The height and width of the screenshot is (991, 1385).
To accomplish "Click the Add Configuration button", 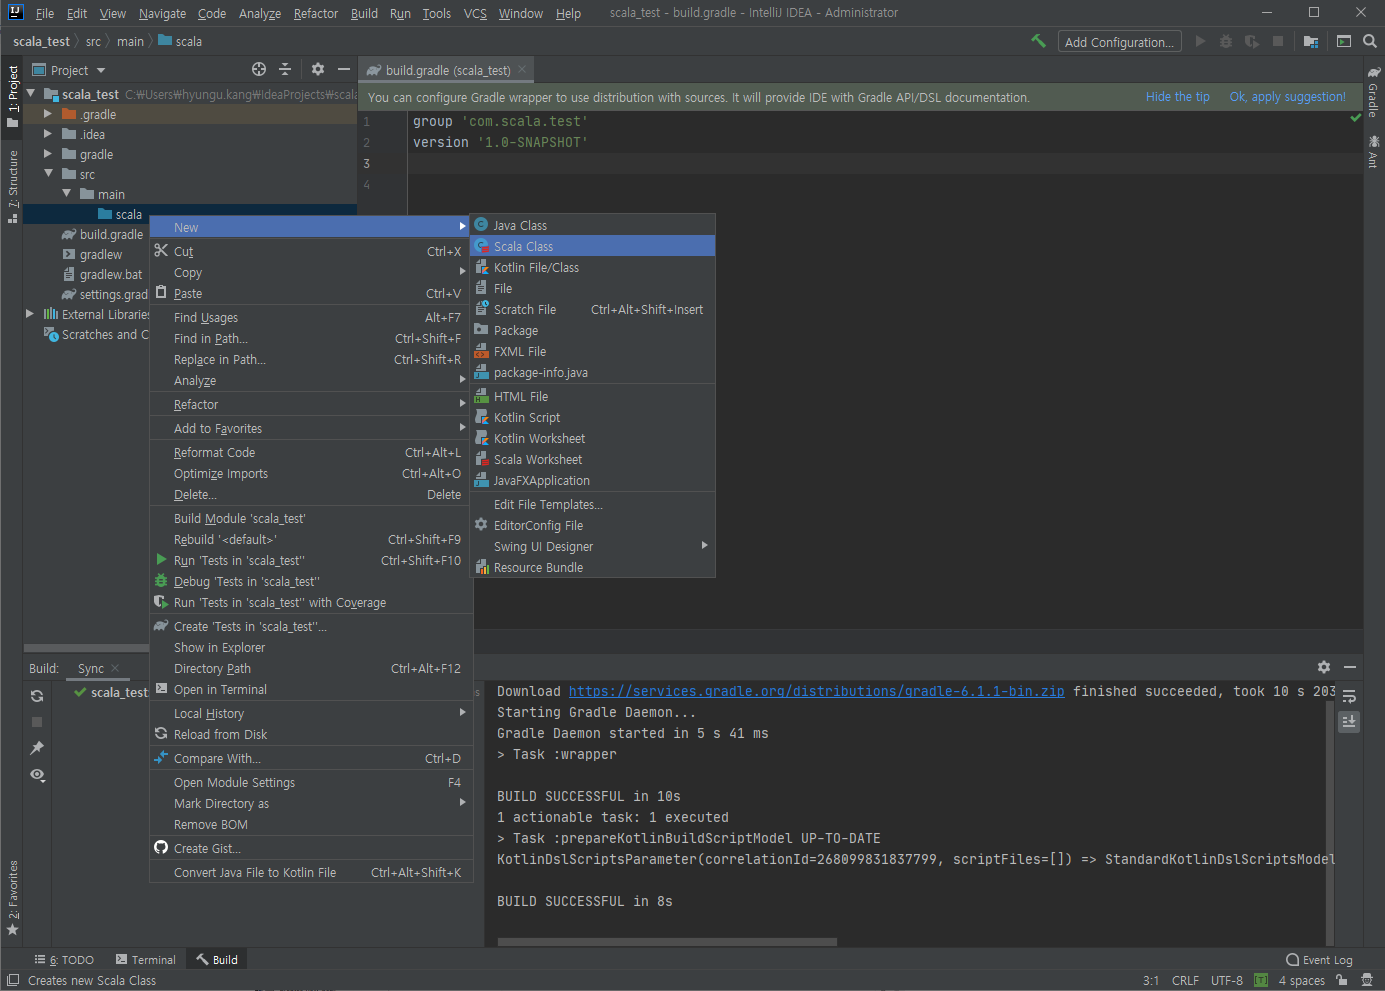I will pyautogui.click(x=1119, y=42).
